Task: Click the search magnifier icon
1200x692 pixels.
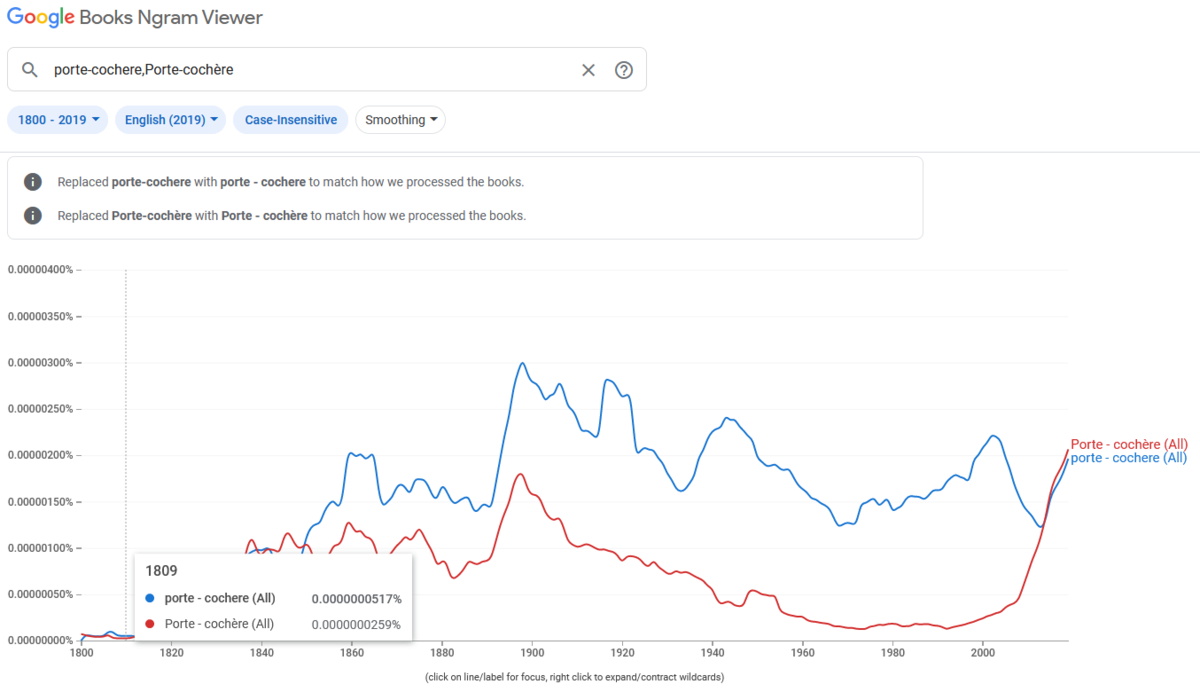Action: pyautogui.click(x=30, y=70)
